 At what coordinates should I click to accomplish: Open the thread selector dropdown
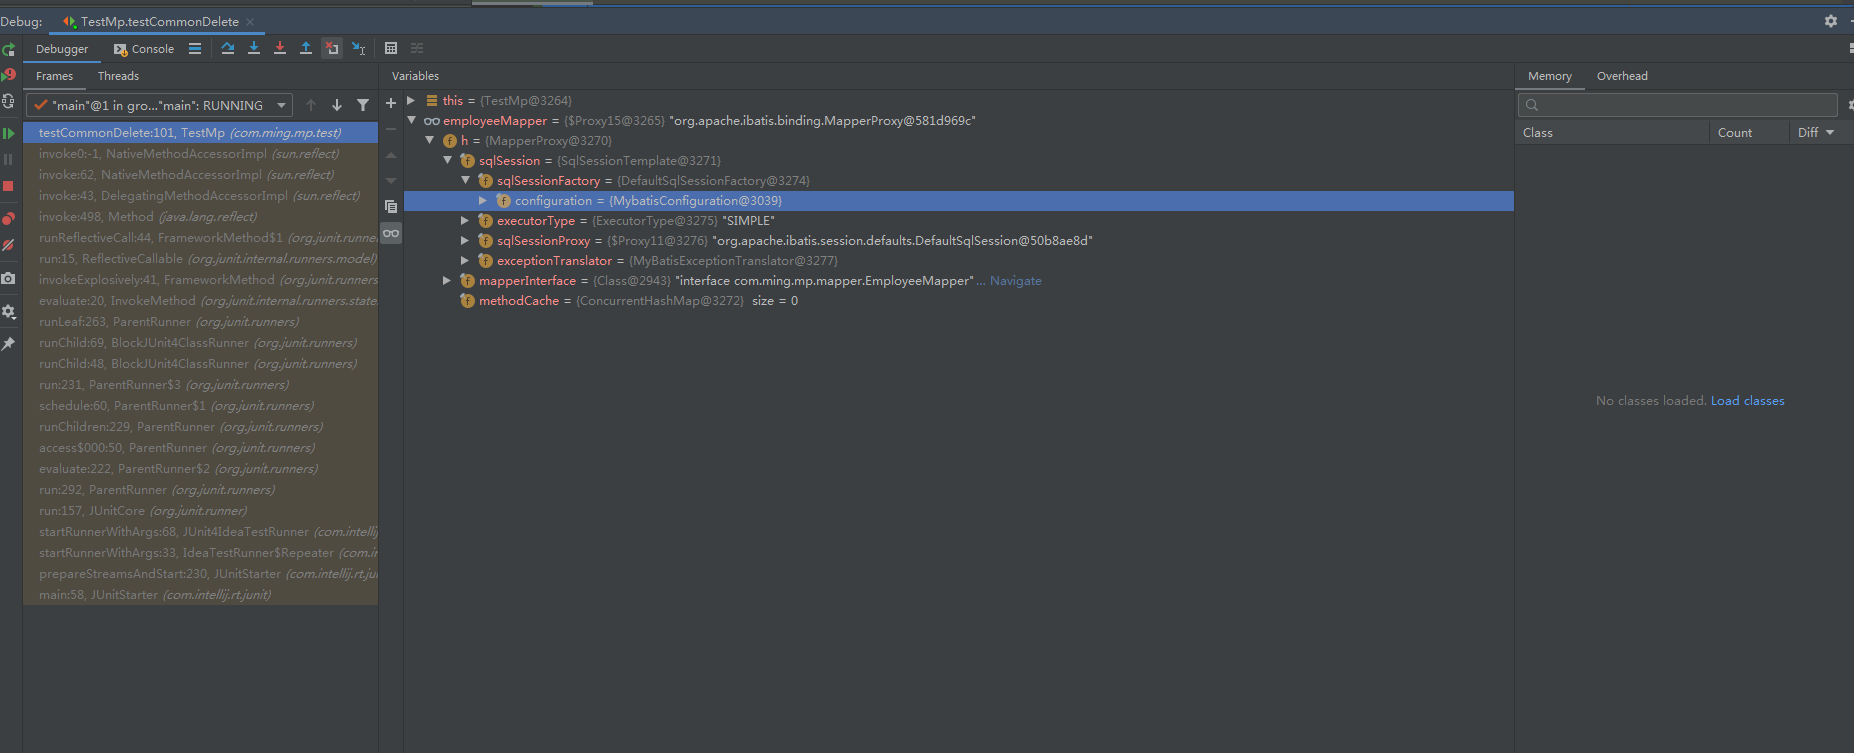click(282, 105)
